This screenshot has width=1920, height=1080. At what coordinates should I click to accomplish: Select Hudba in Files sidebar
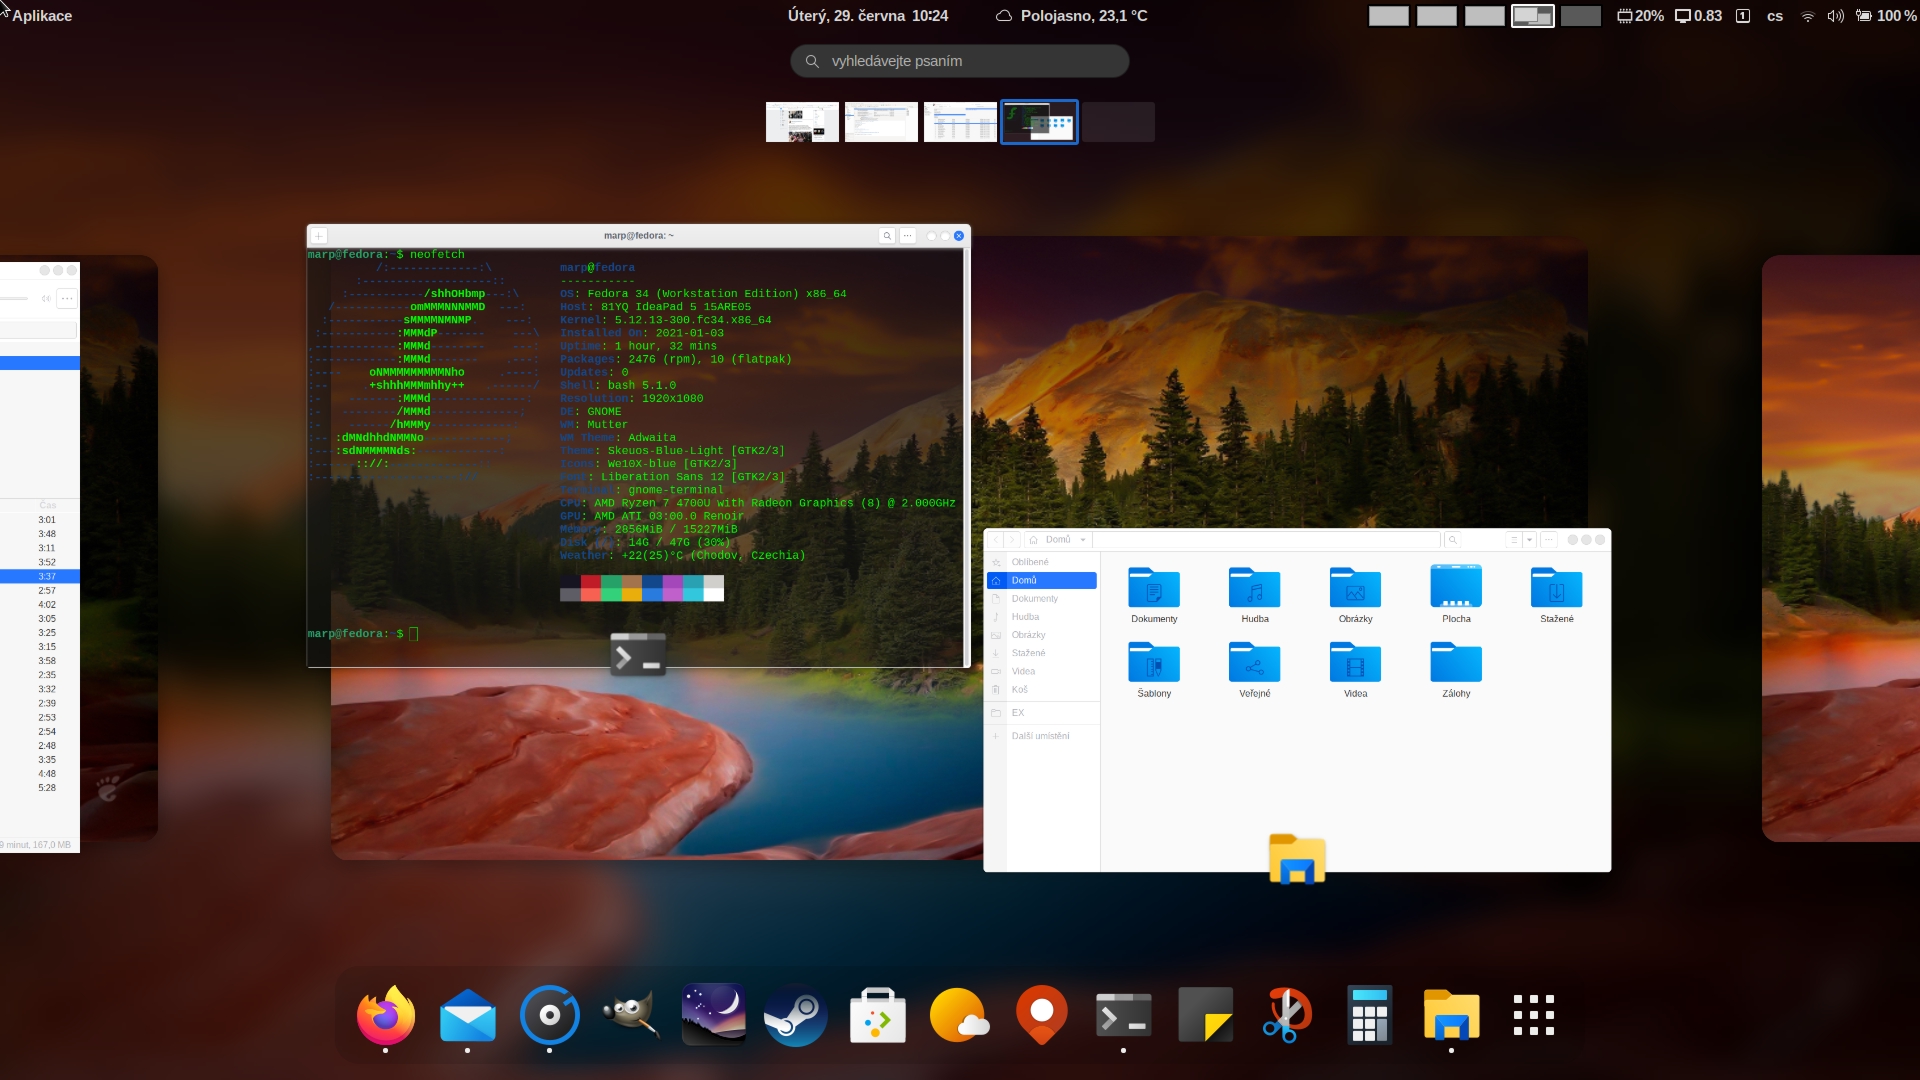click(1041, 617)
